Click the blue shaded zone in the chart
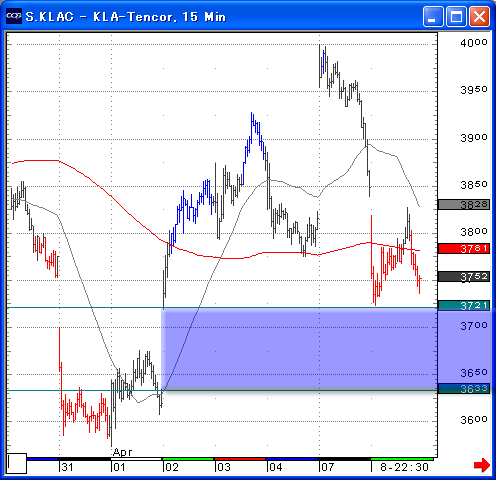 (x=299, y=349)
